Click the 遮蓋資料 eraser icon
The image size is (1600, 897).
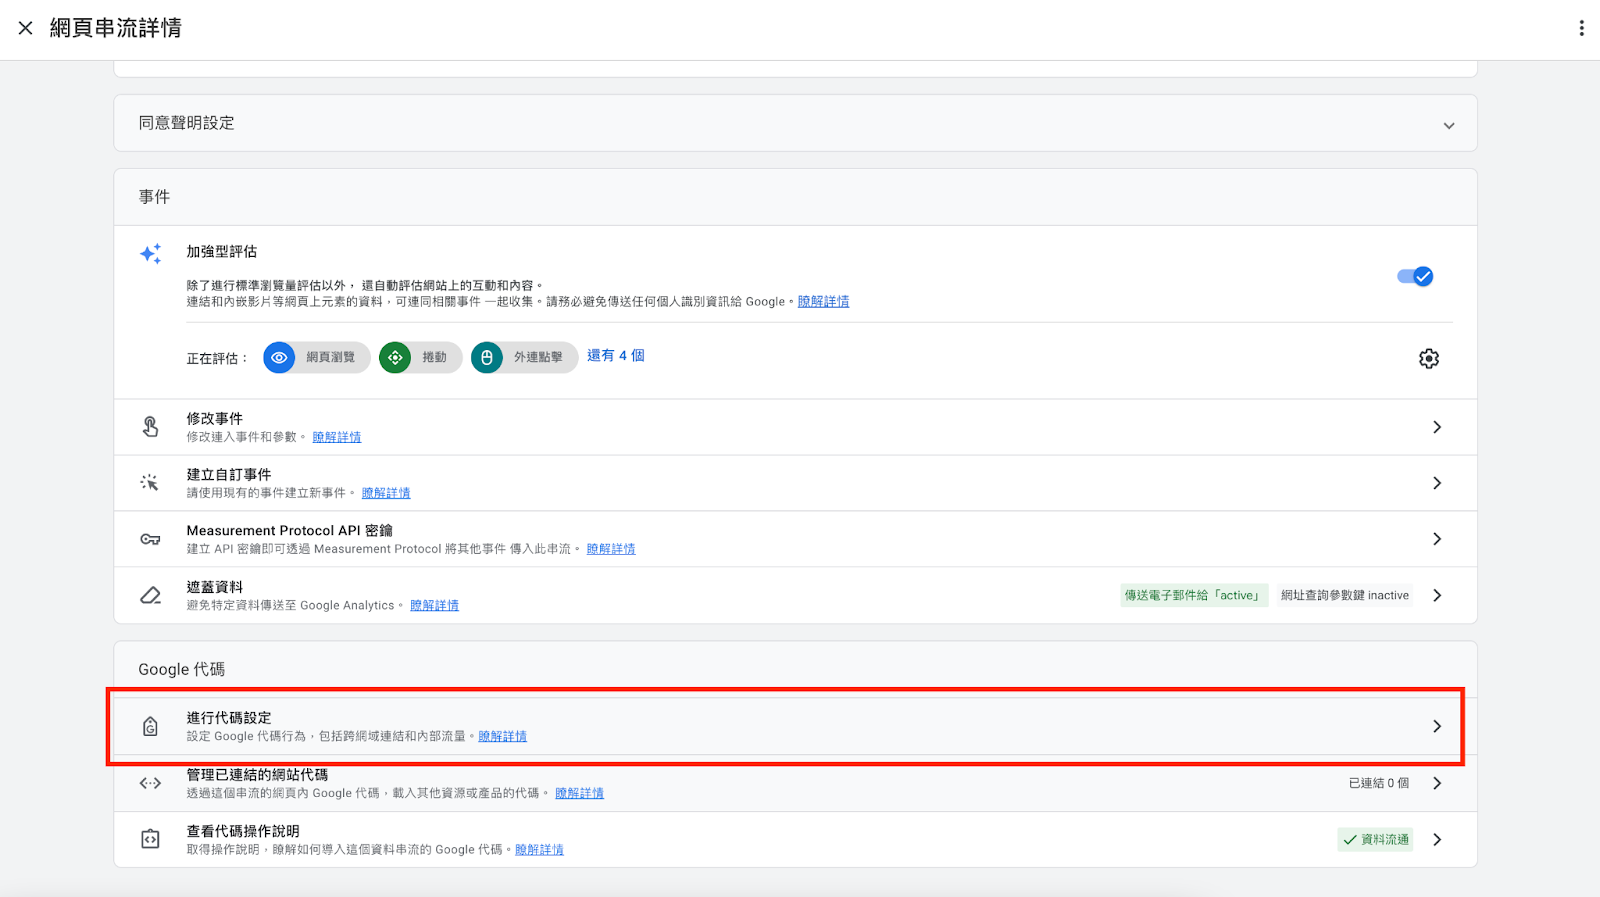[150, 595]
